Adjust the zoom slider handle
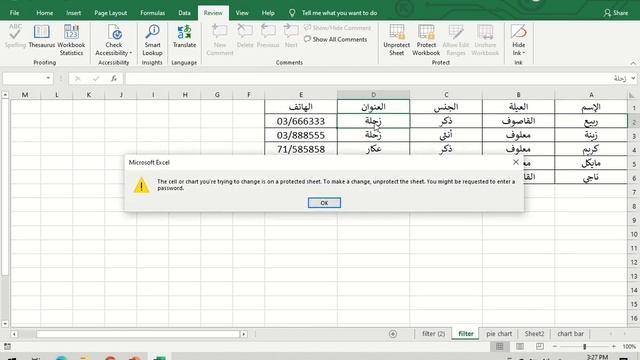The image size is (640, 360). pos(584,347)
